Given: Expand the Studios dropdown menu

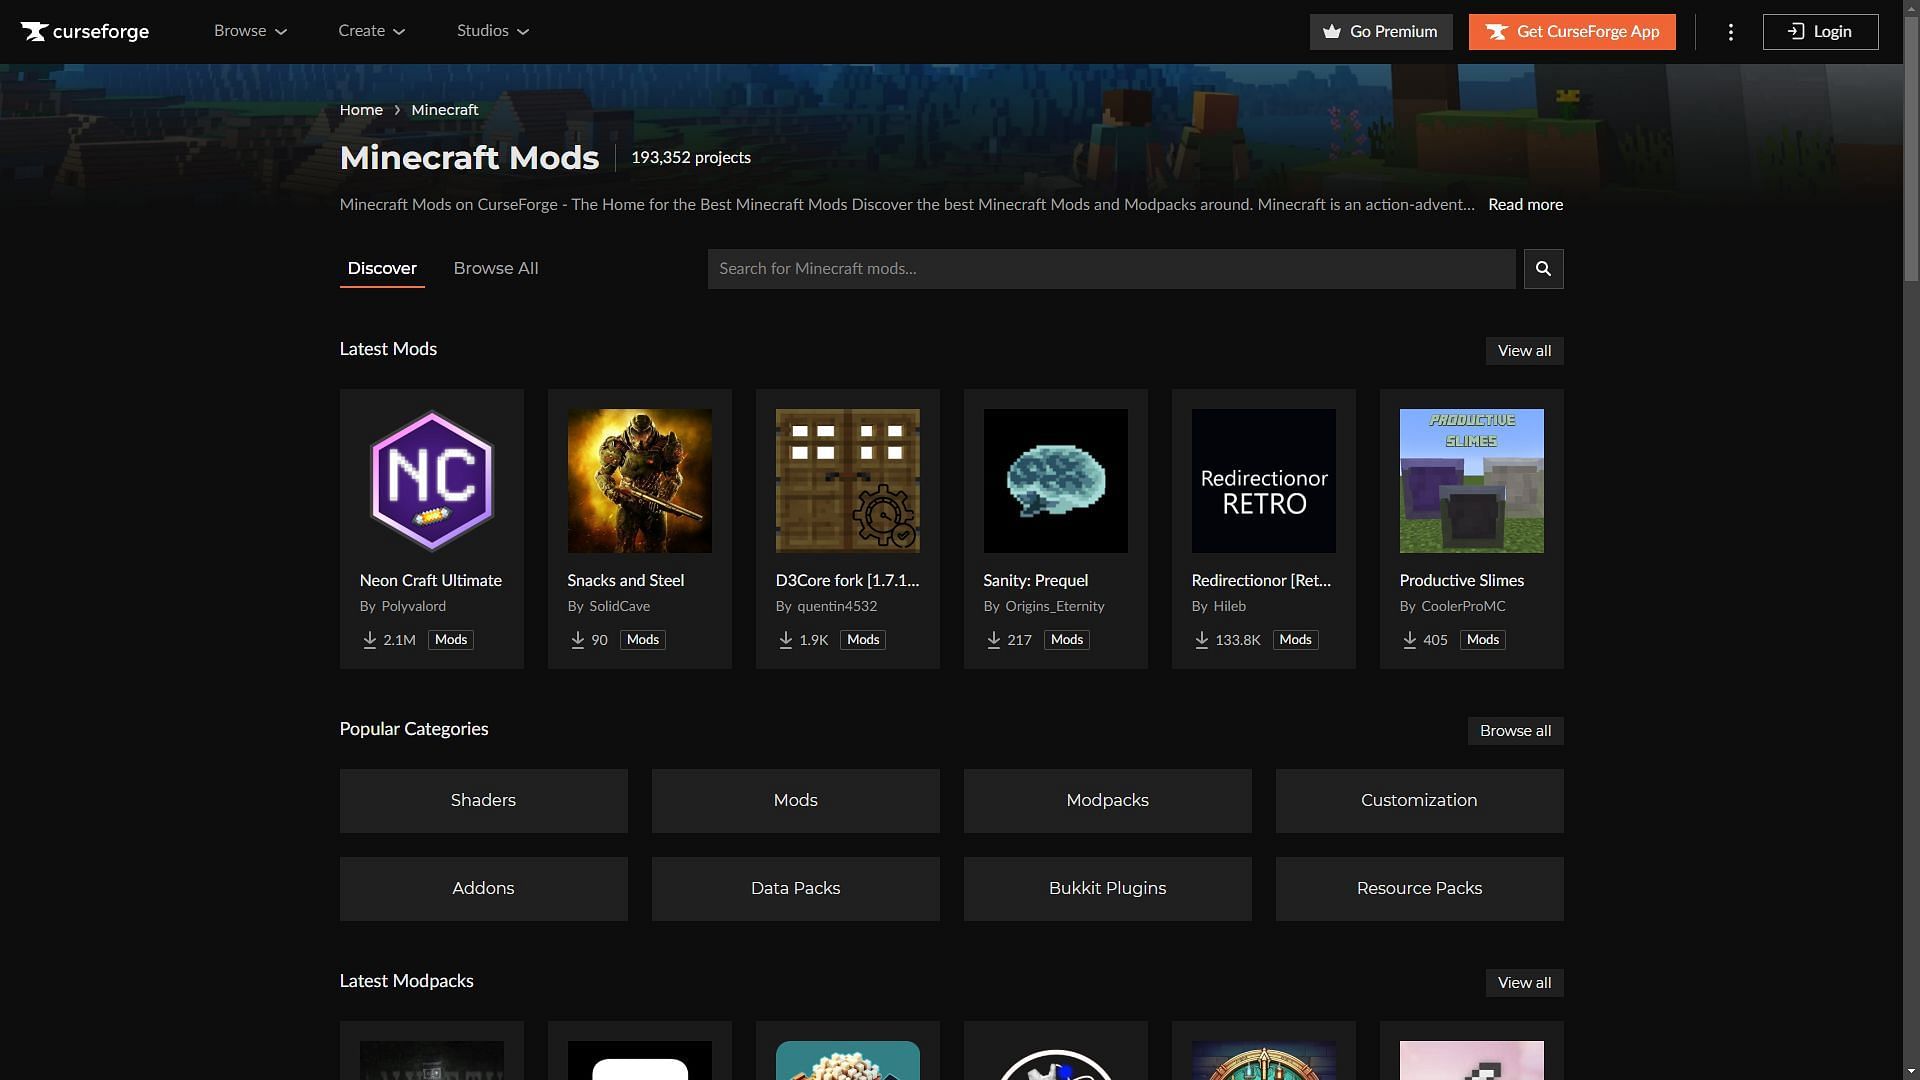Looking at the screenshot, I should pyautogui.click(x=495, y=32).
